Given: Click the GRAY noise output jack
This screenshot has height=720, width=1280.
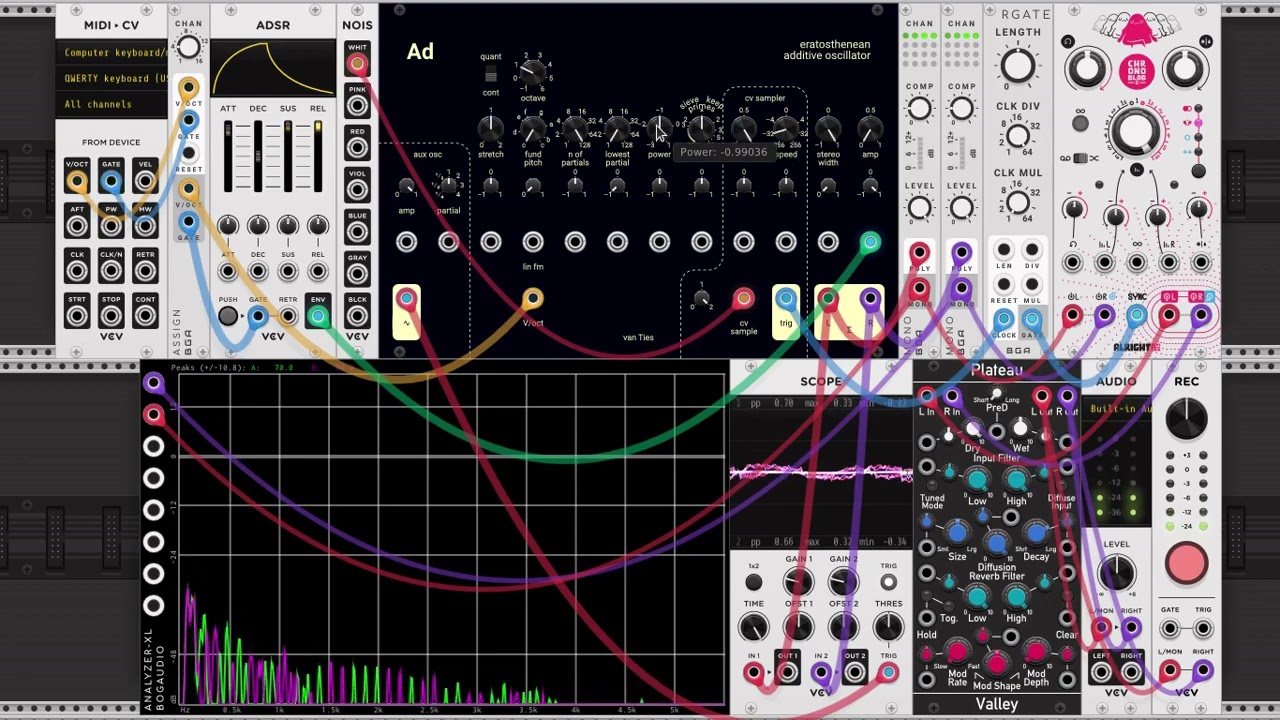Looking at the screenshot, I should pyautogui.click(x=357, y=274).
